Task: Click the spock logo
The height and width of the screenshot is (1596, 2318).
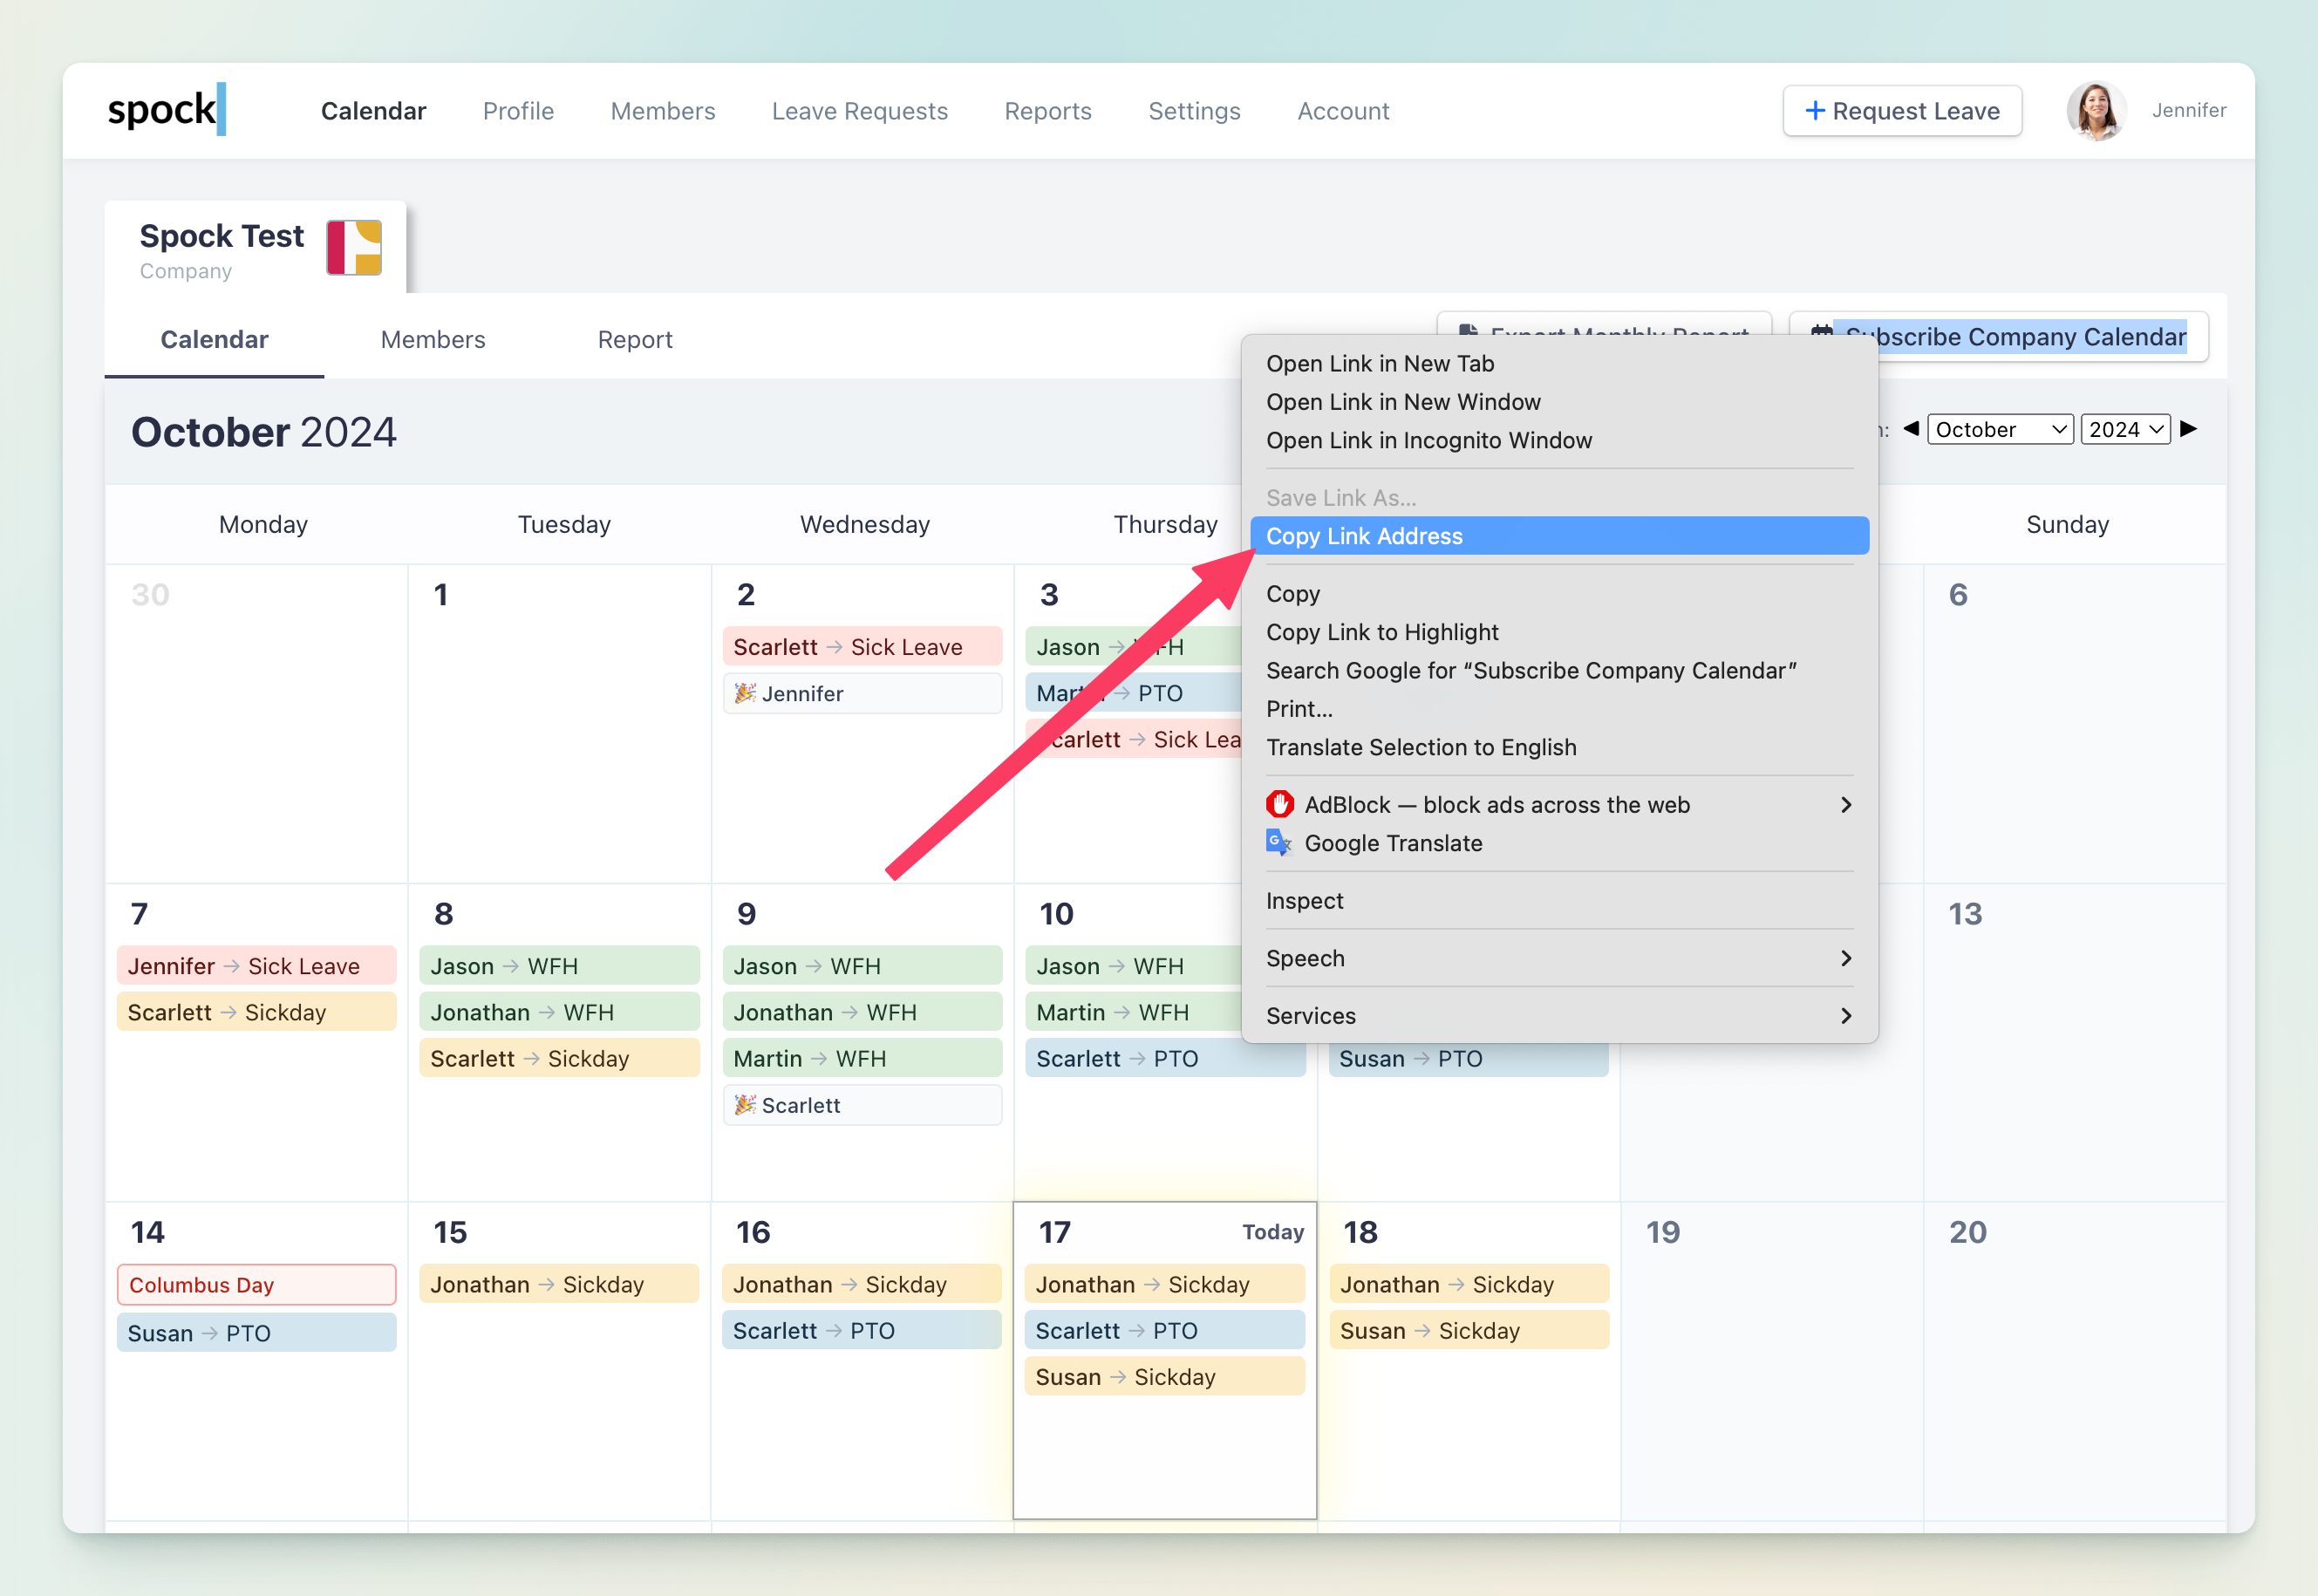Action: (x=166, y=110)
